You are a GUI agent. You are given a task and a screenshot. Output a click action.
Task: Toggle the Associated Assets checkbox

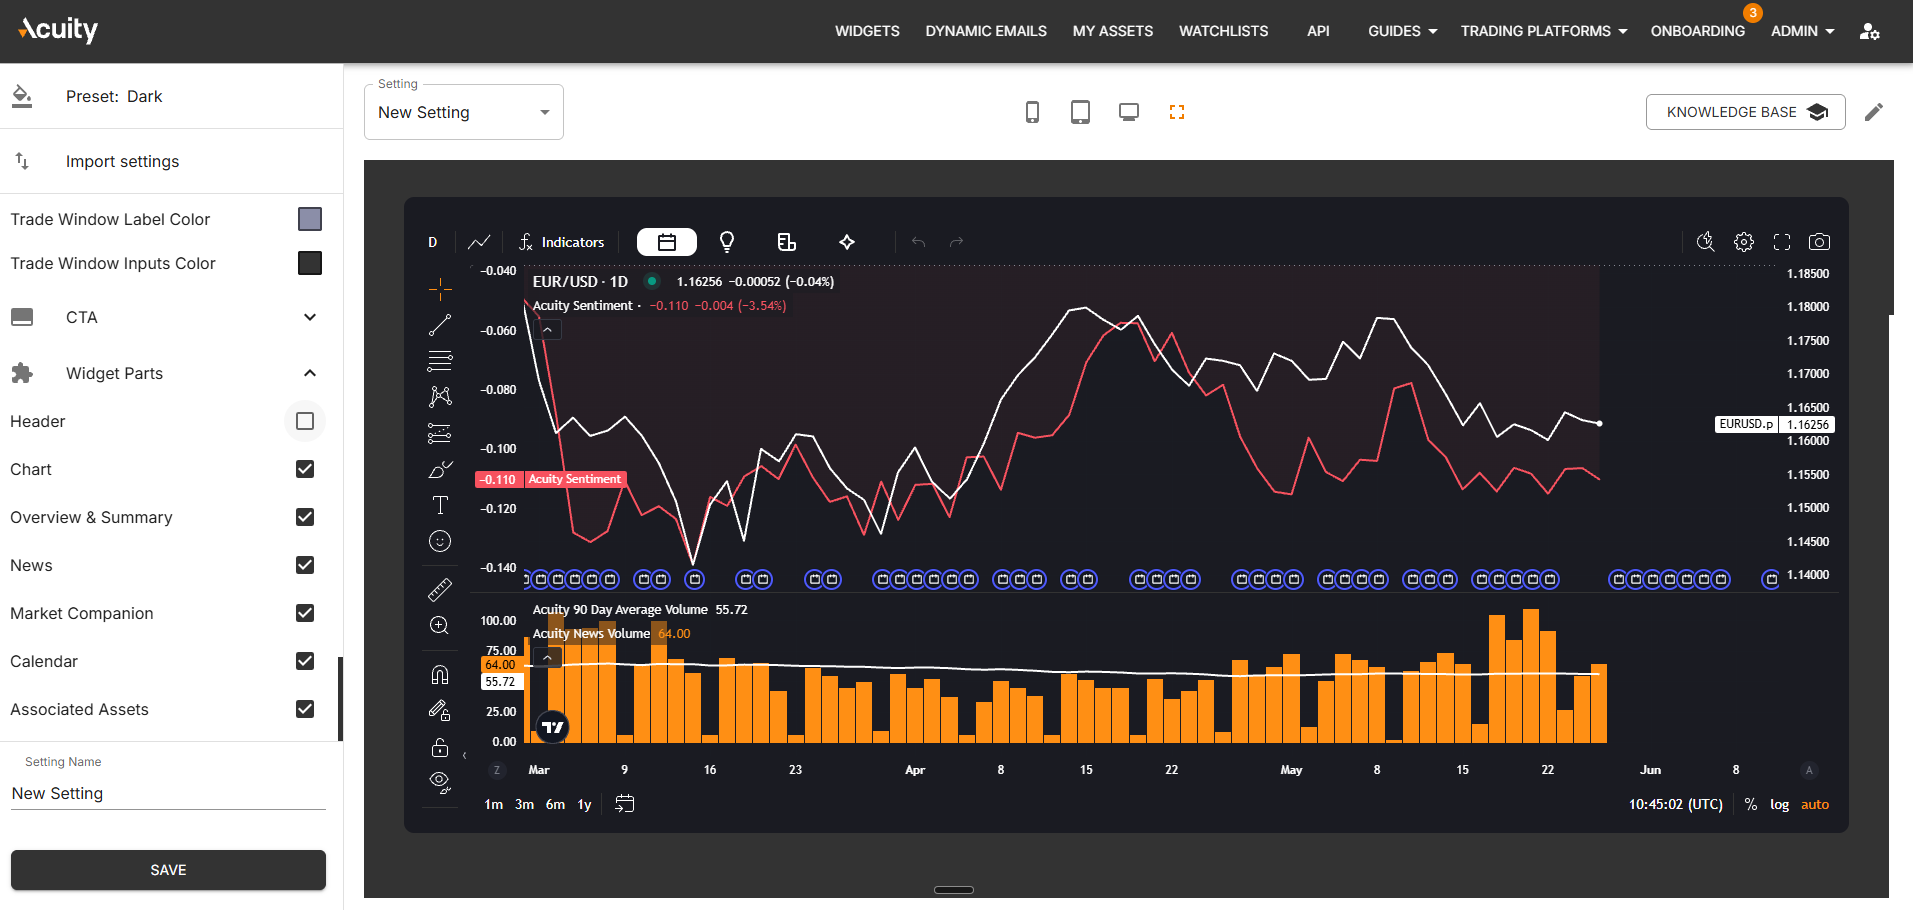[x=305, y=709]
